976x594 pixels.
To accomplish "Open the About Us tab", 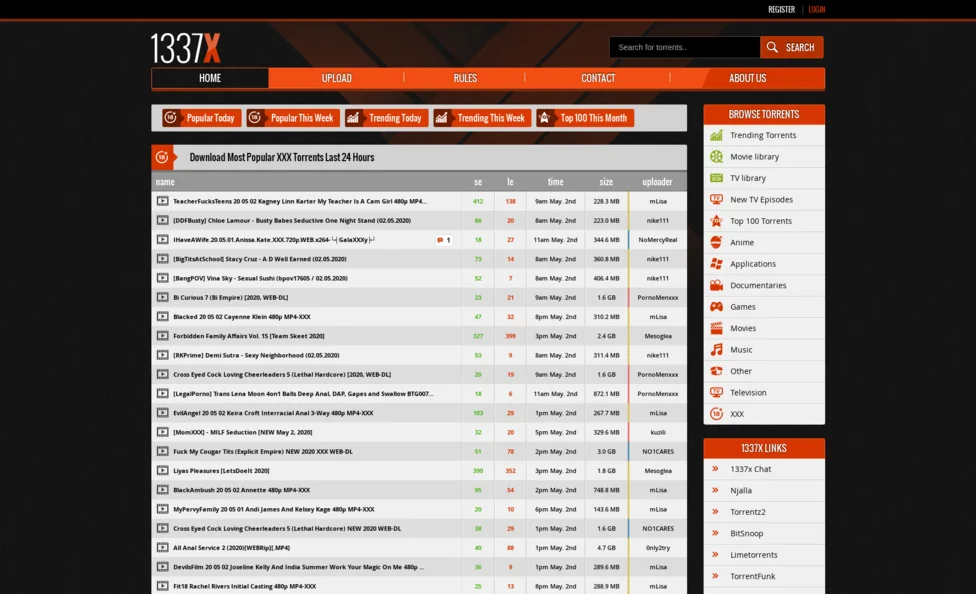I will pos(748,78).
